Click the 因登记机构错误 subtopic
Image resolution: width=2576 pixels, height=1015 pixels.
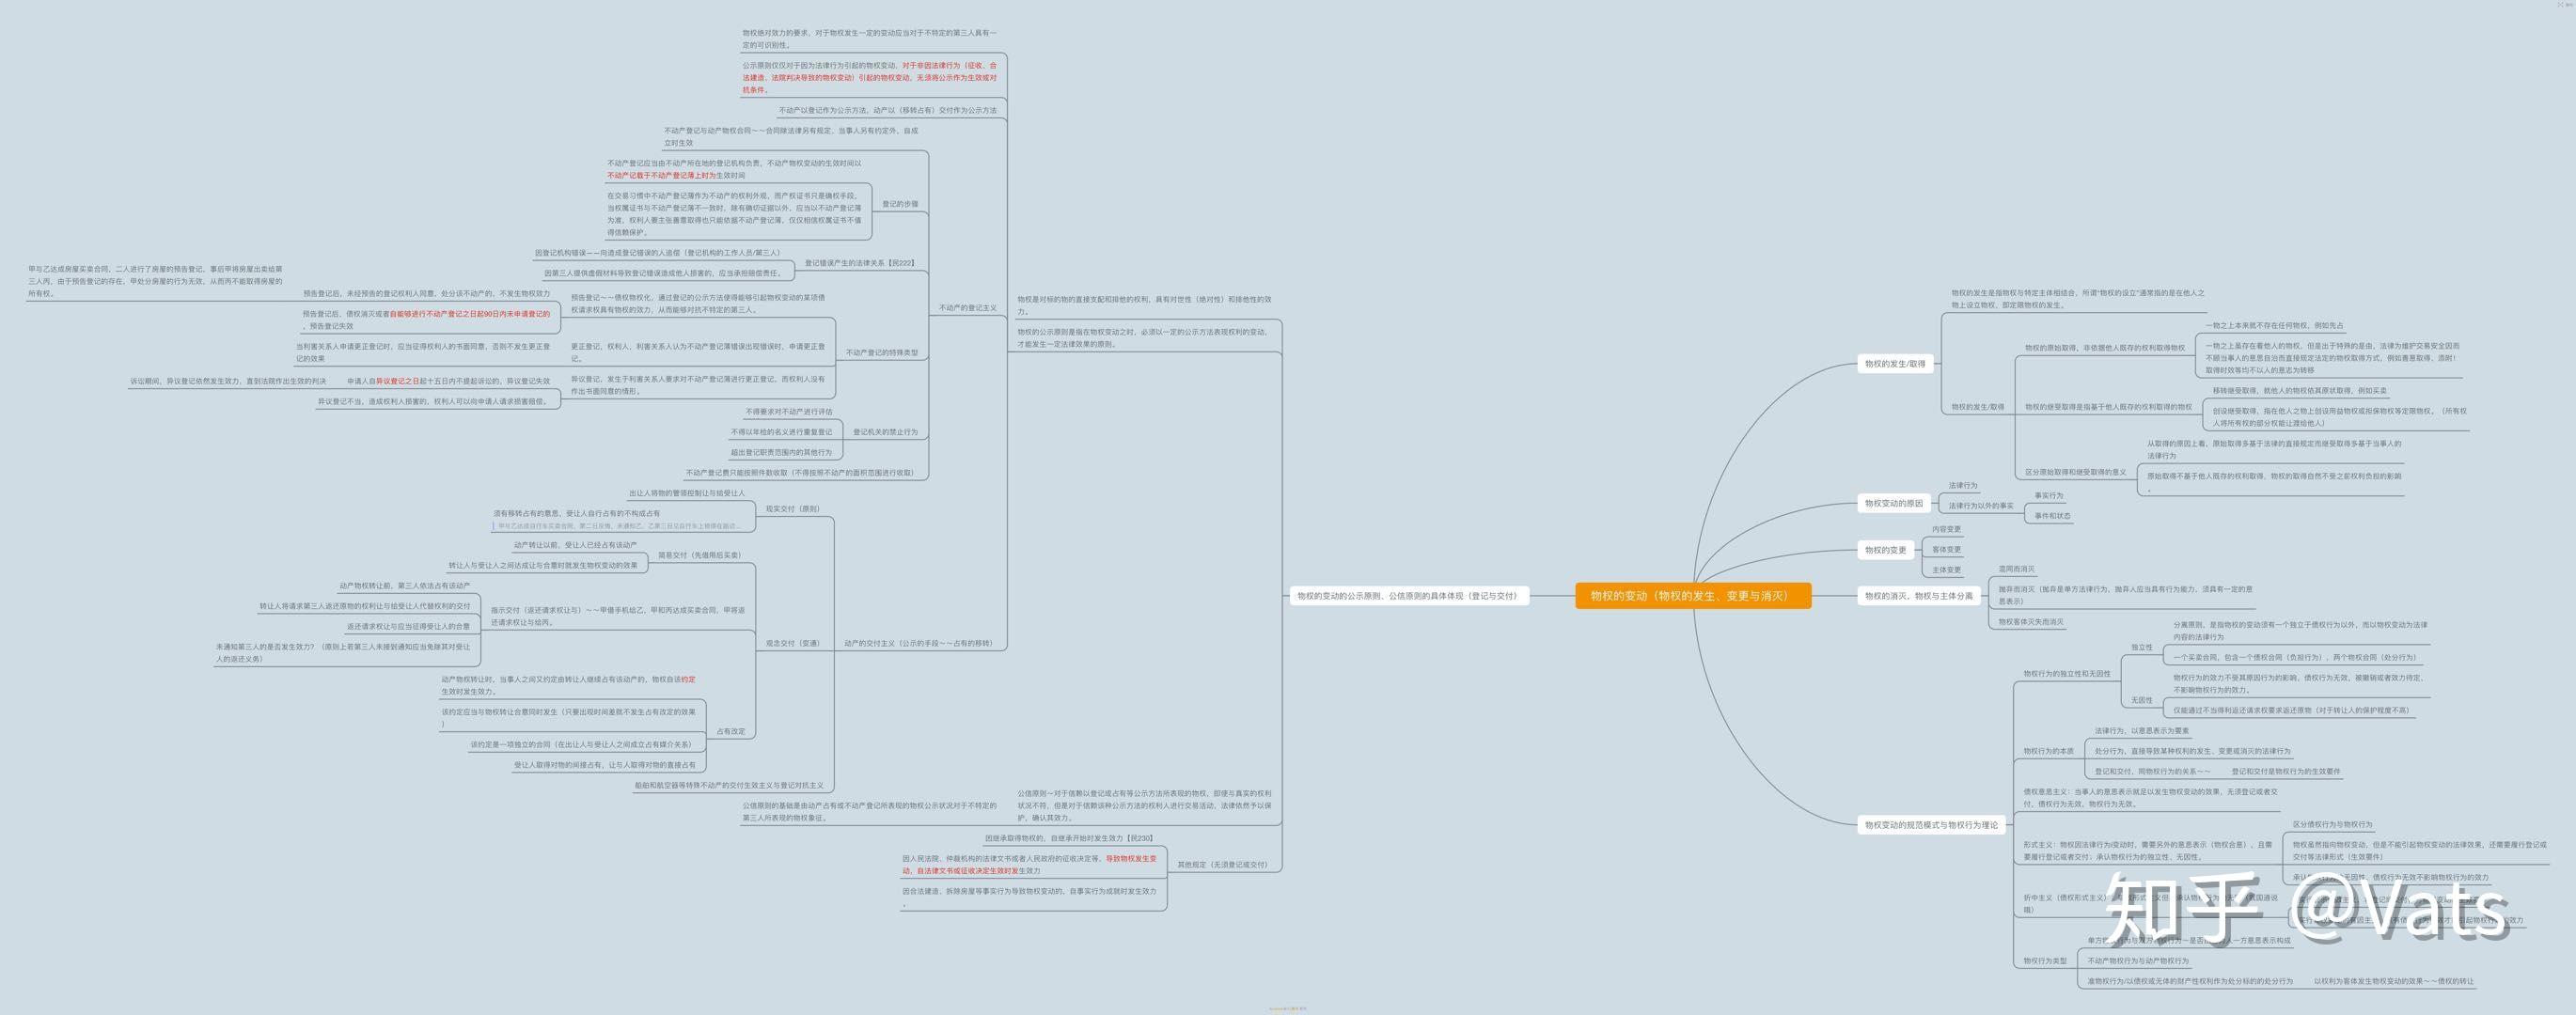click(x=657, y=253)
